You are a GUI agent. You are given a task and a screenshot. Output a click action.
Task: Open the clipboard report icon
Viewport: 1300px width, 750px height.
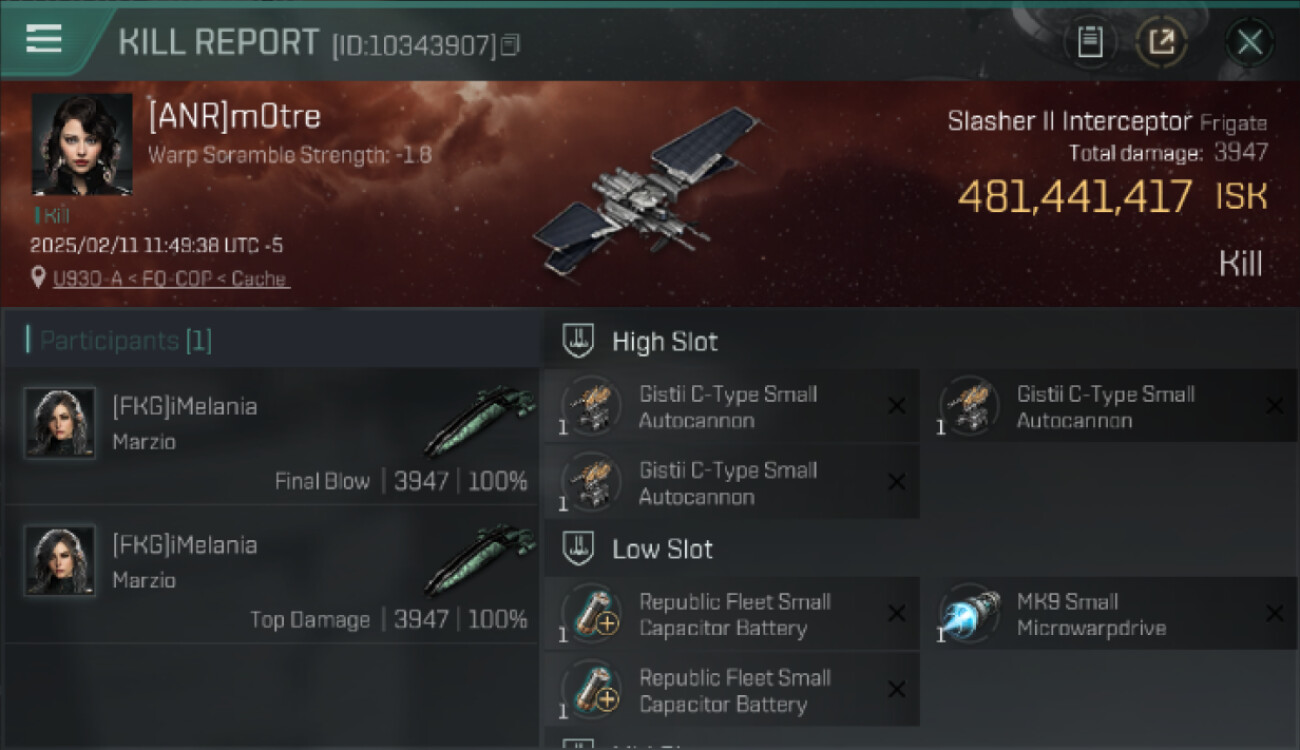(x=1089, y=41)
